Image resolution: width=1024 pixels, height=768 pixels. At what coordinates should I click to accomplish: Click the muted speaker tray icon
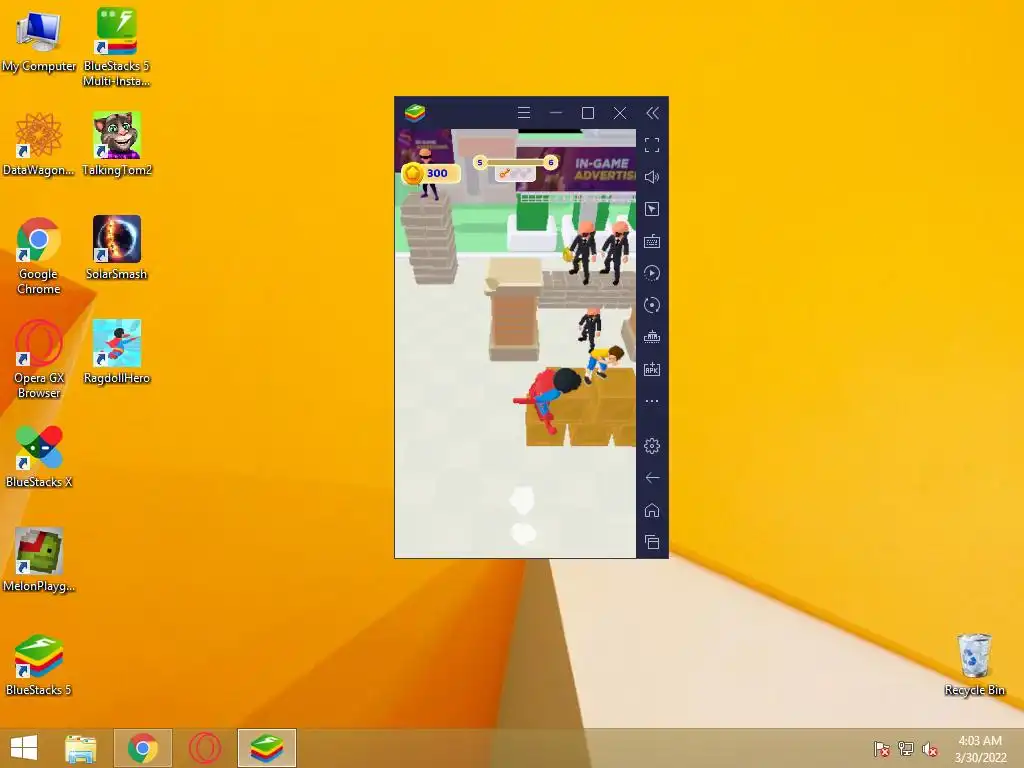coord(929,748)
